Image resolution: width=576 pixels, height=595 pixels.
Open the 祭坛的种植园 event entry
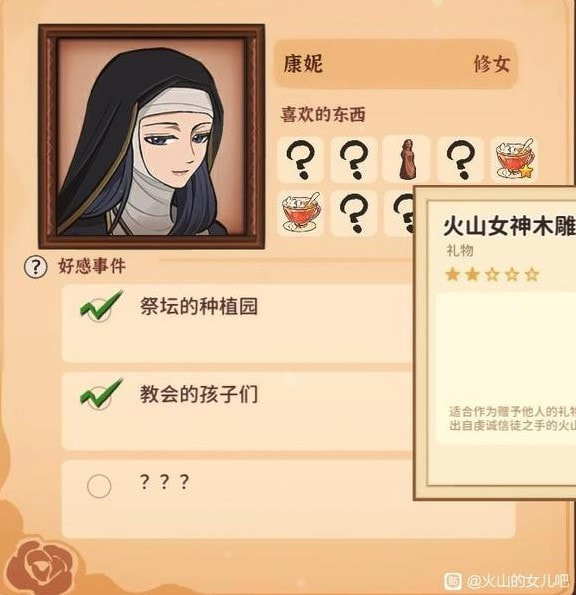(x=238, y=324)
